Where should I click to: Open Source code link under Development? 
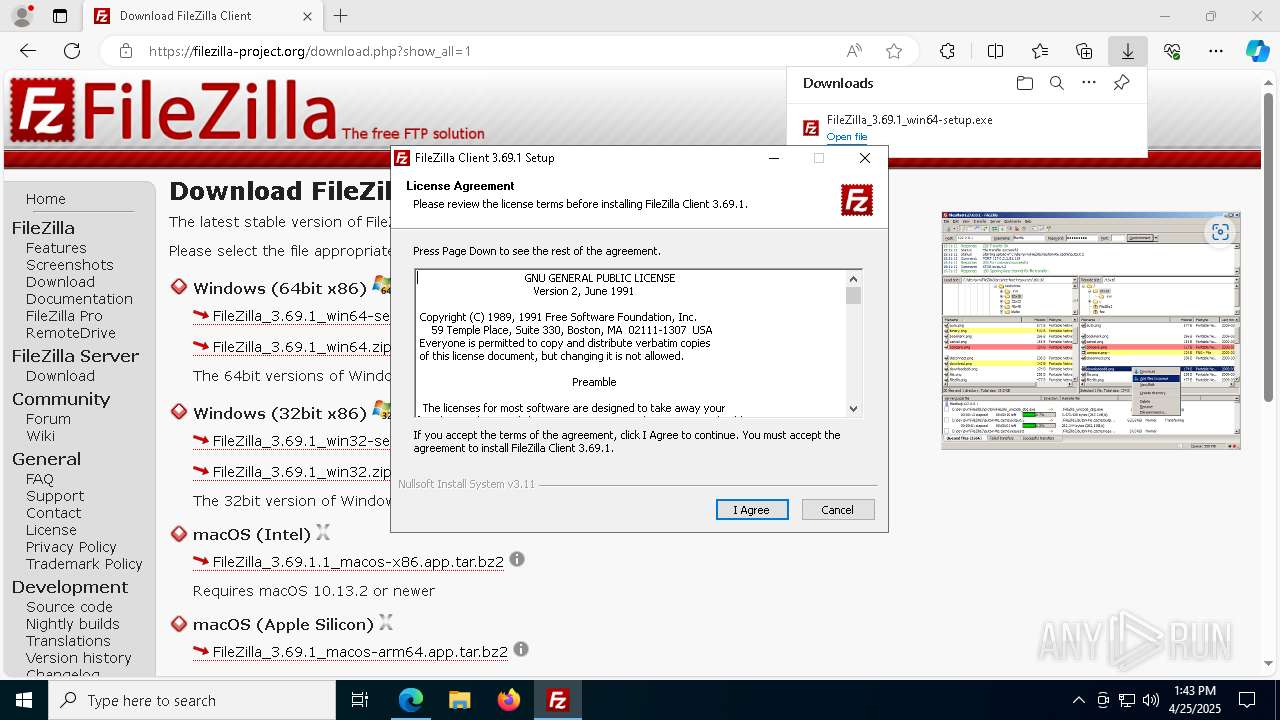point(69,607)
